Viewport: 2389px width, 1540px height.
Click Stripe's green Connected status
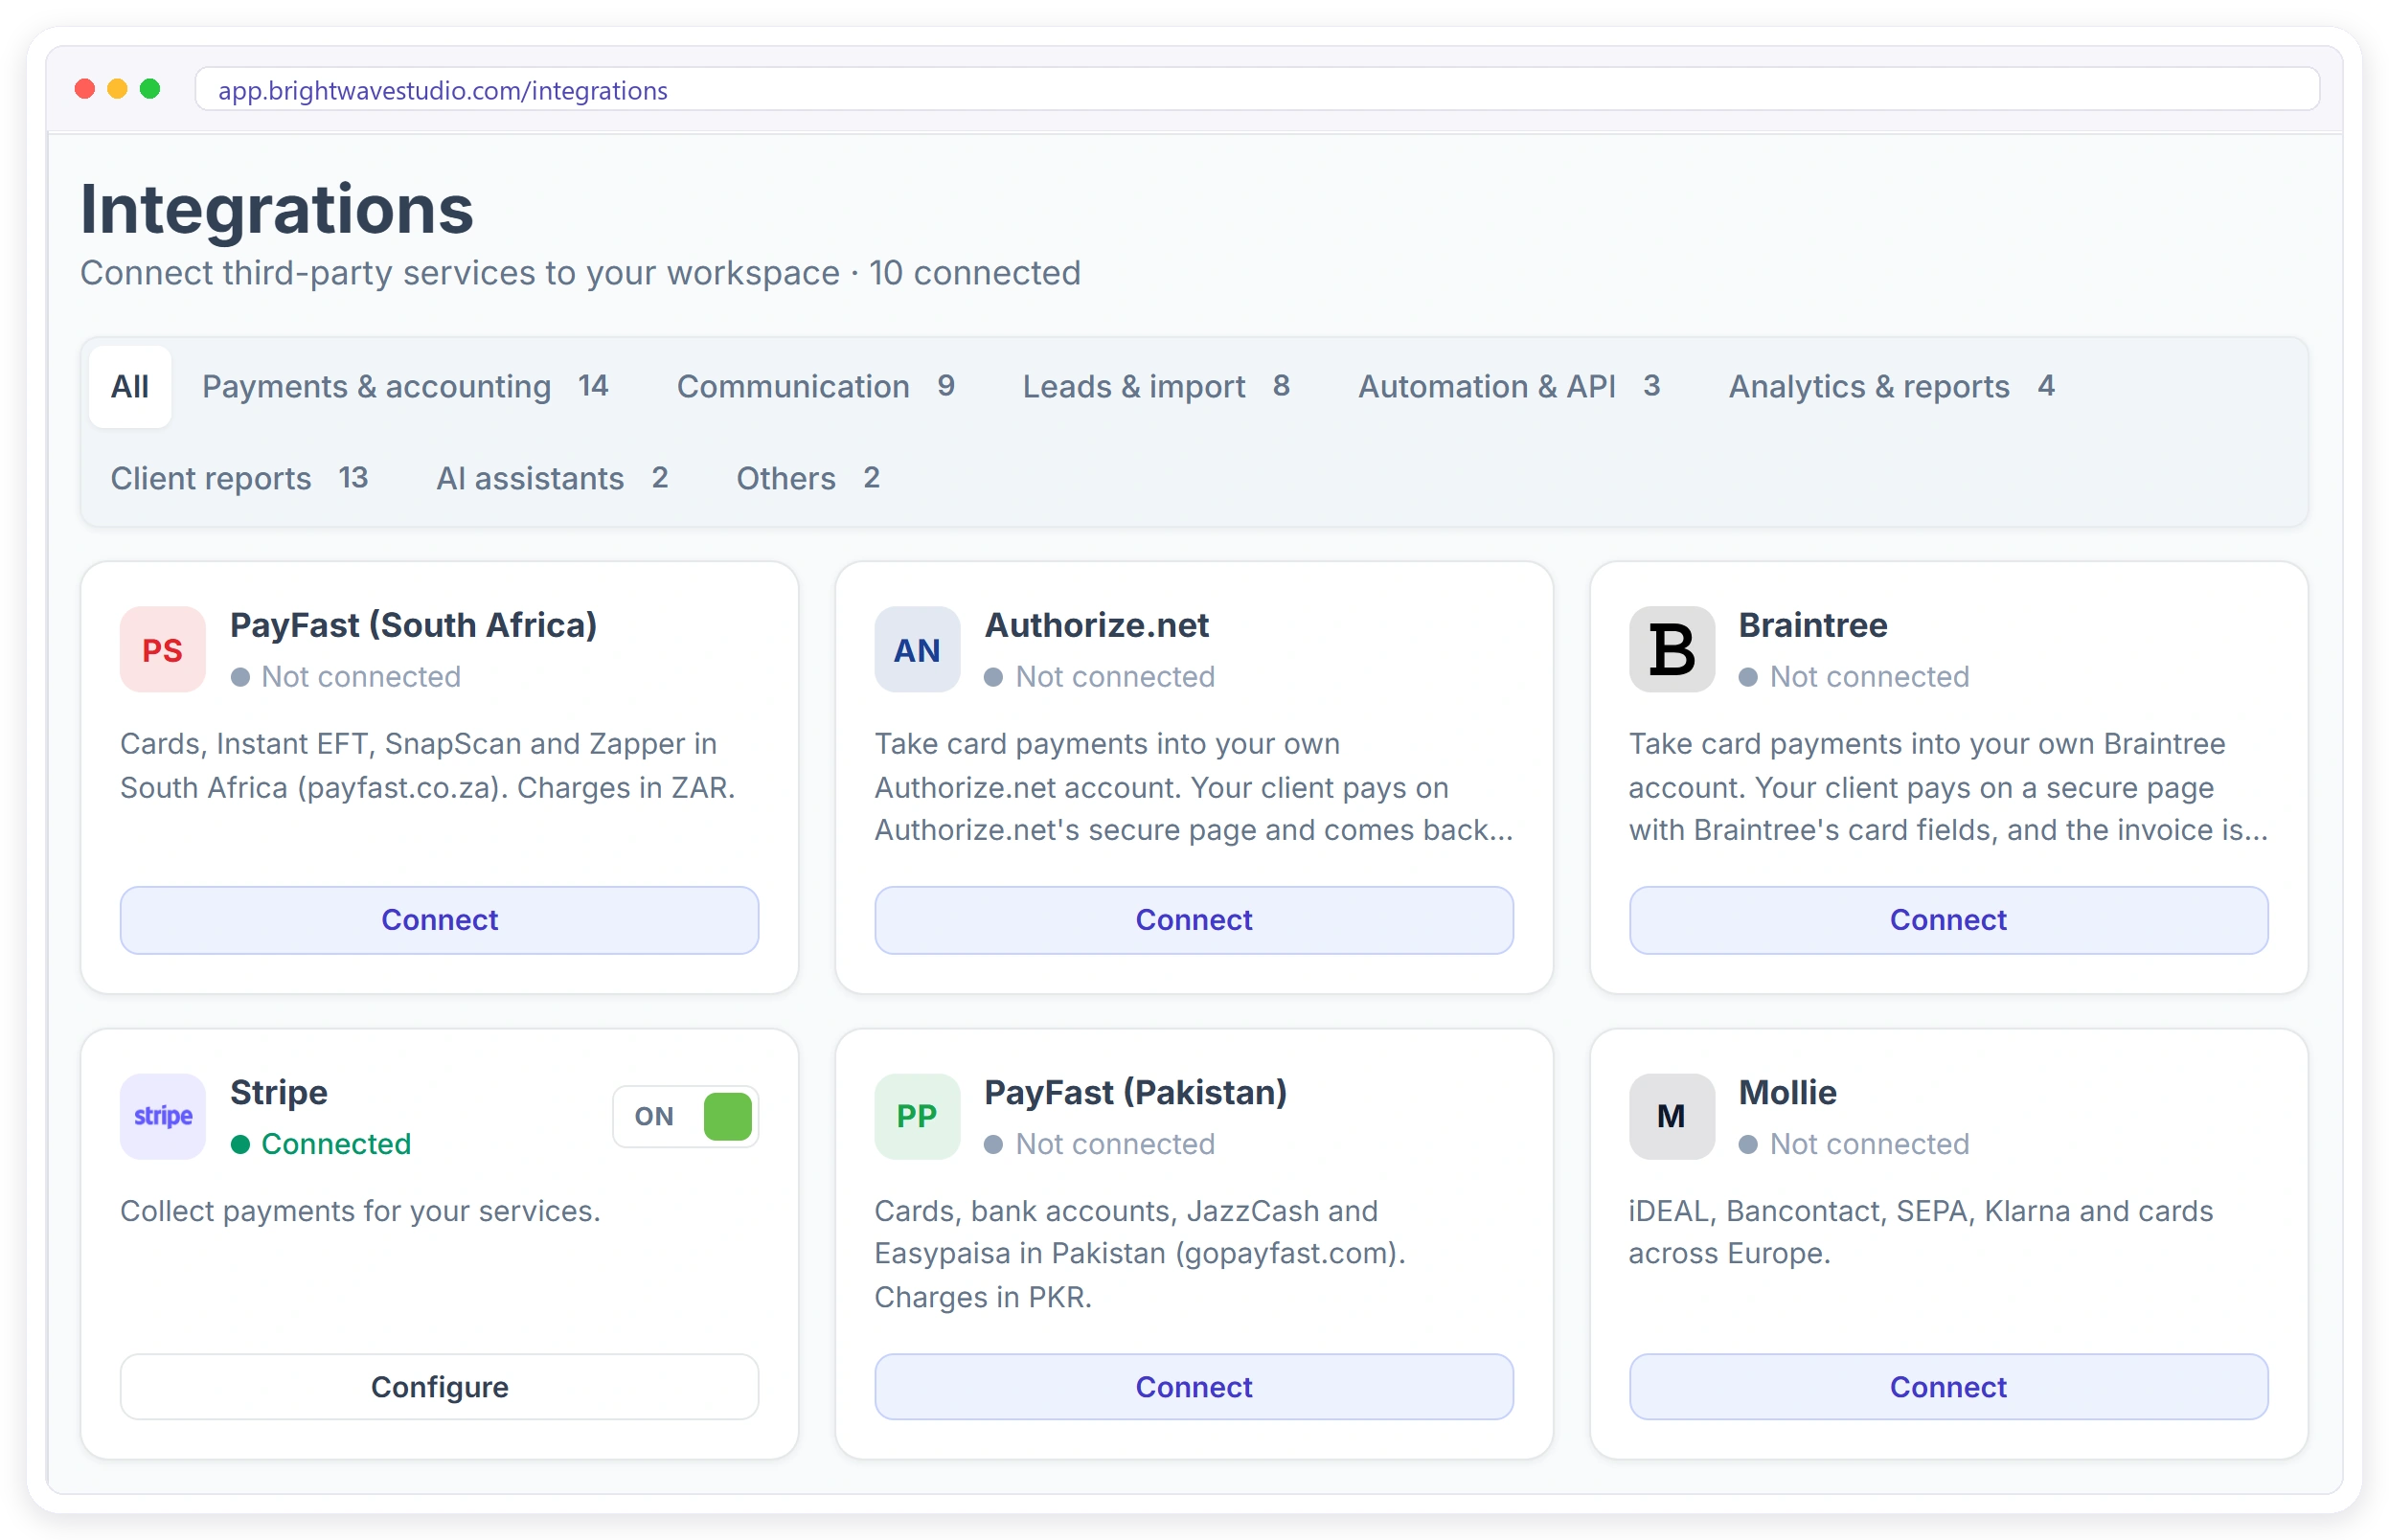321,1144
